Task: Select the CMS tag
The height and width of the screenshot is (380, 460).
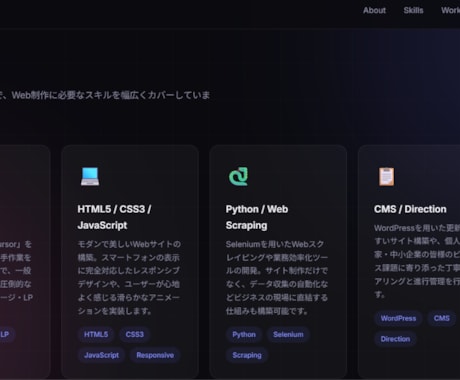Action: pyautogui.click(x=442, y=318)
